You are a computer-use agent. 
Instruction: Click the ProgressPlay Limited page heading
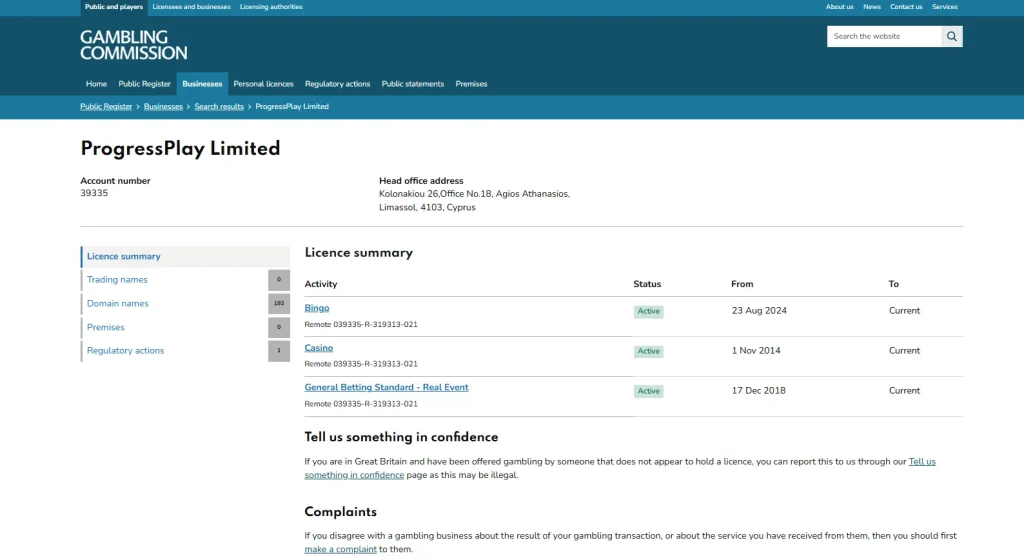coord(180,149)
